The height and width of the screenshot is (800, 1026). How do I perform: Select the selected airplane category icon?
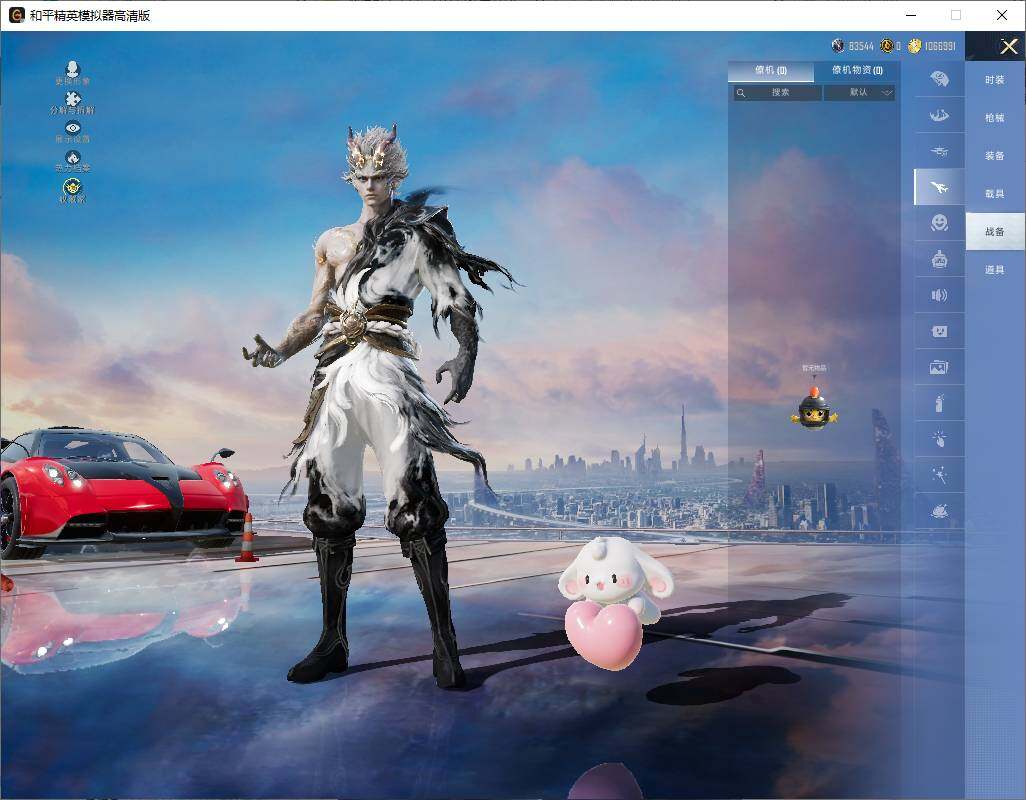pos(939,187)
